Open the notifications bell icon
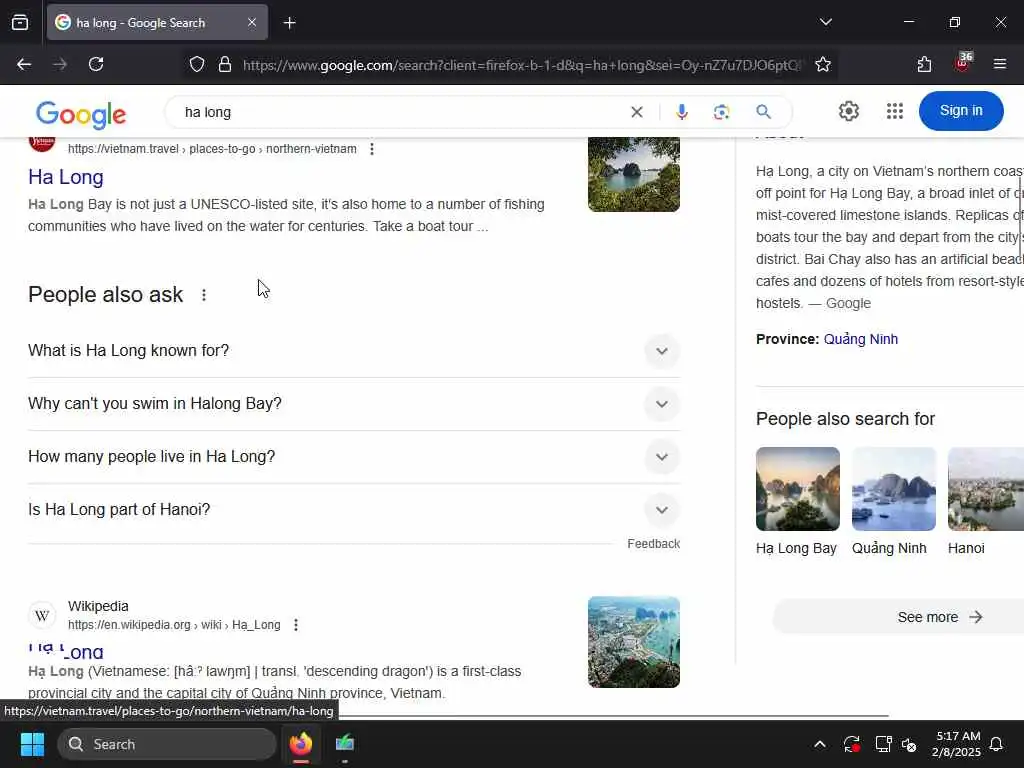This screenshot has width=1024, height=768. tap(996, 744)
